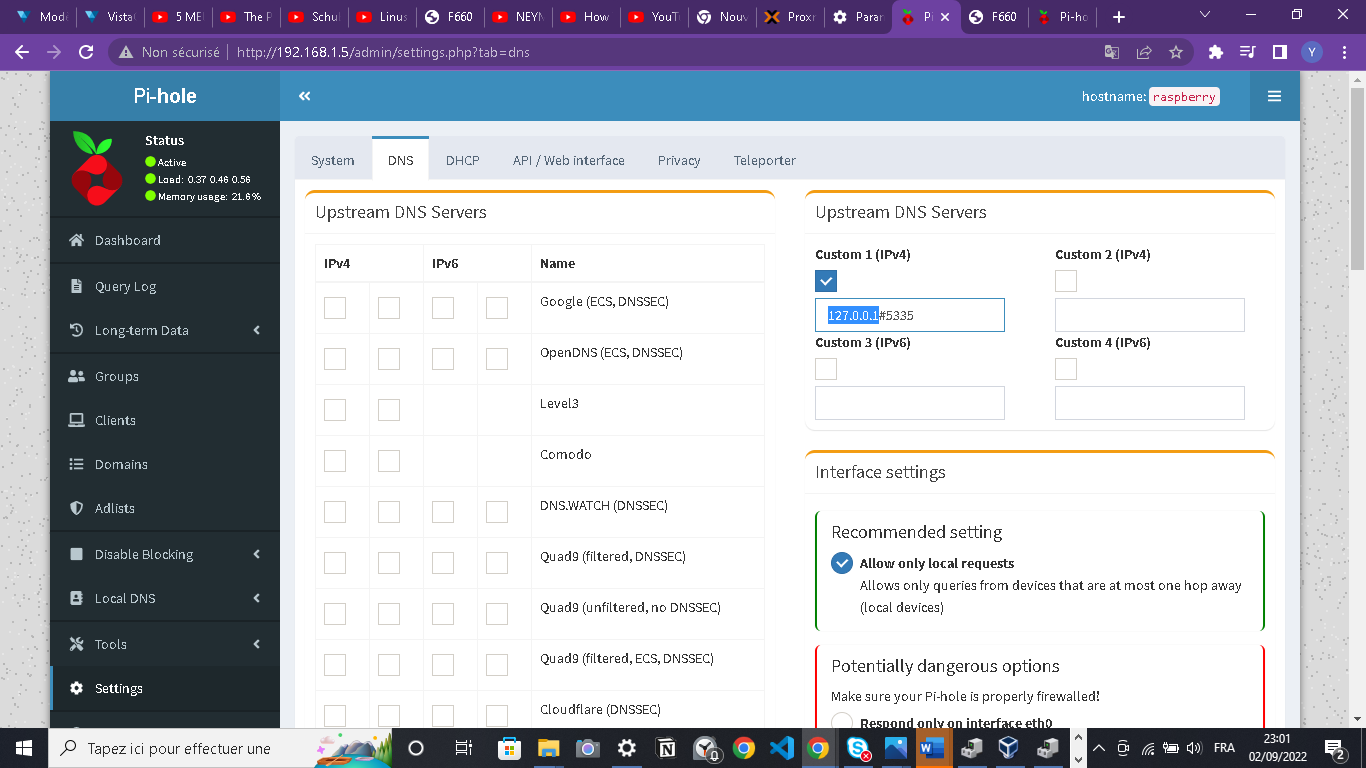This screenshot has width=1366, height=768.
Task: Go back with the browser back arrow
Action: [x=22, y=52]
